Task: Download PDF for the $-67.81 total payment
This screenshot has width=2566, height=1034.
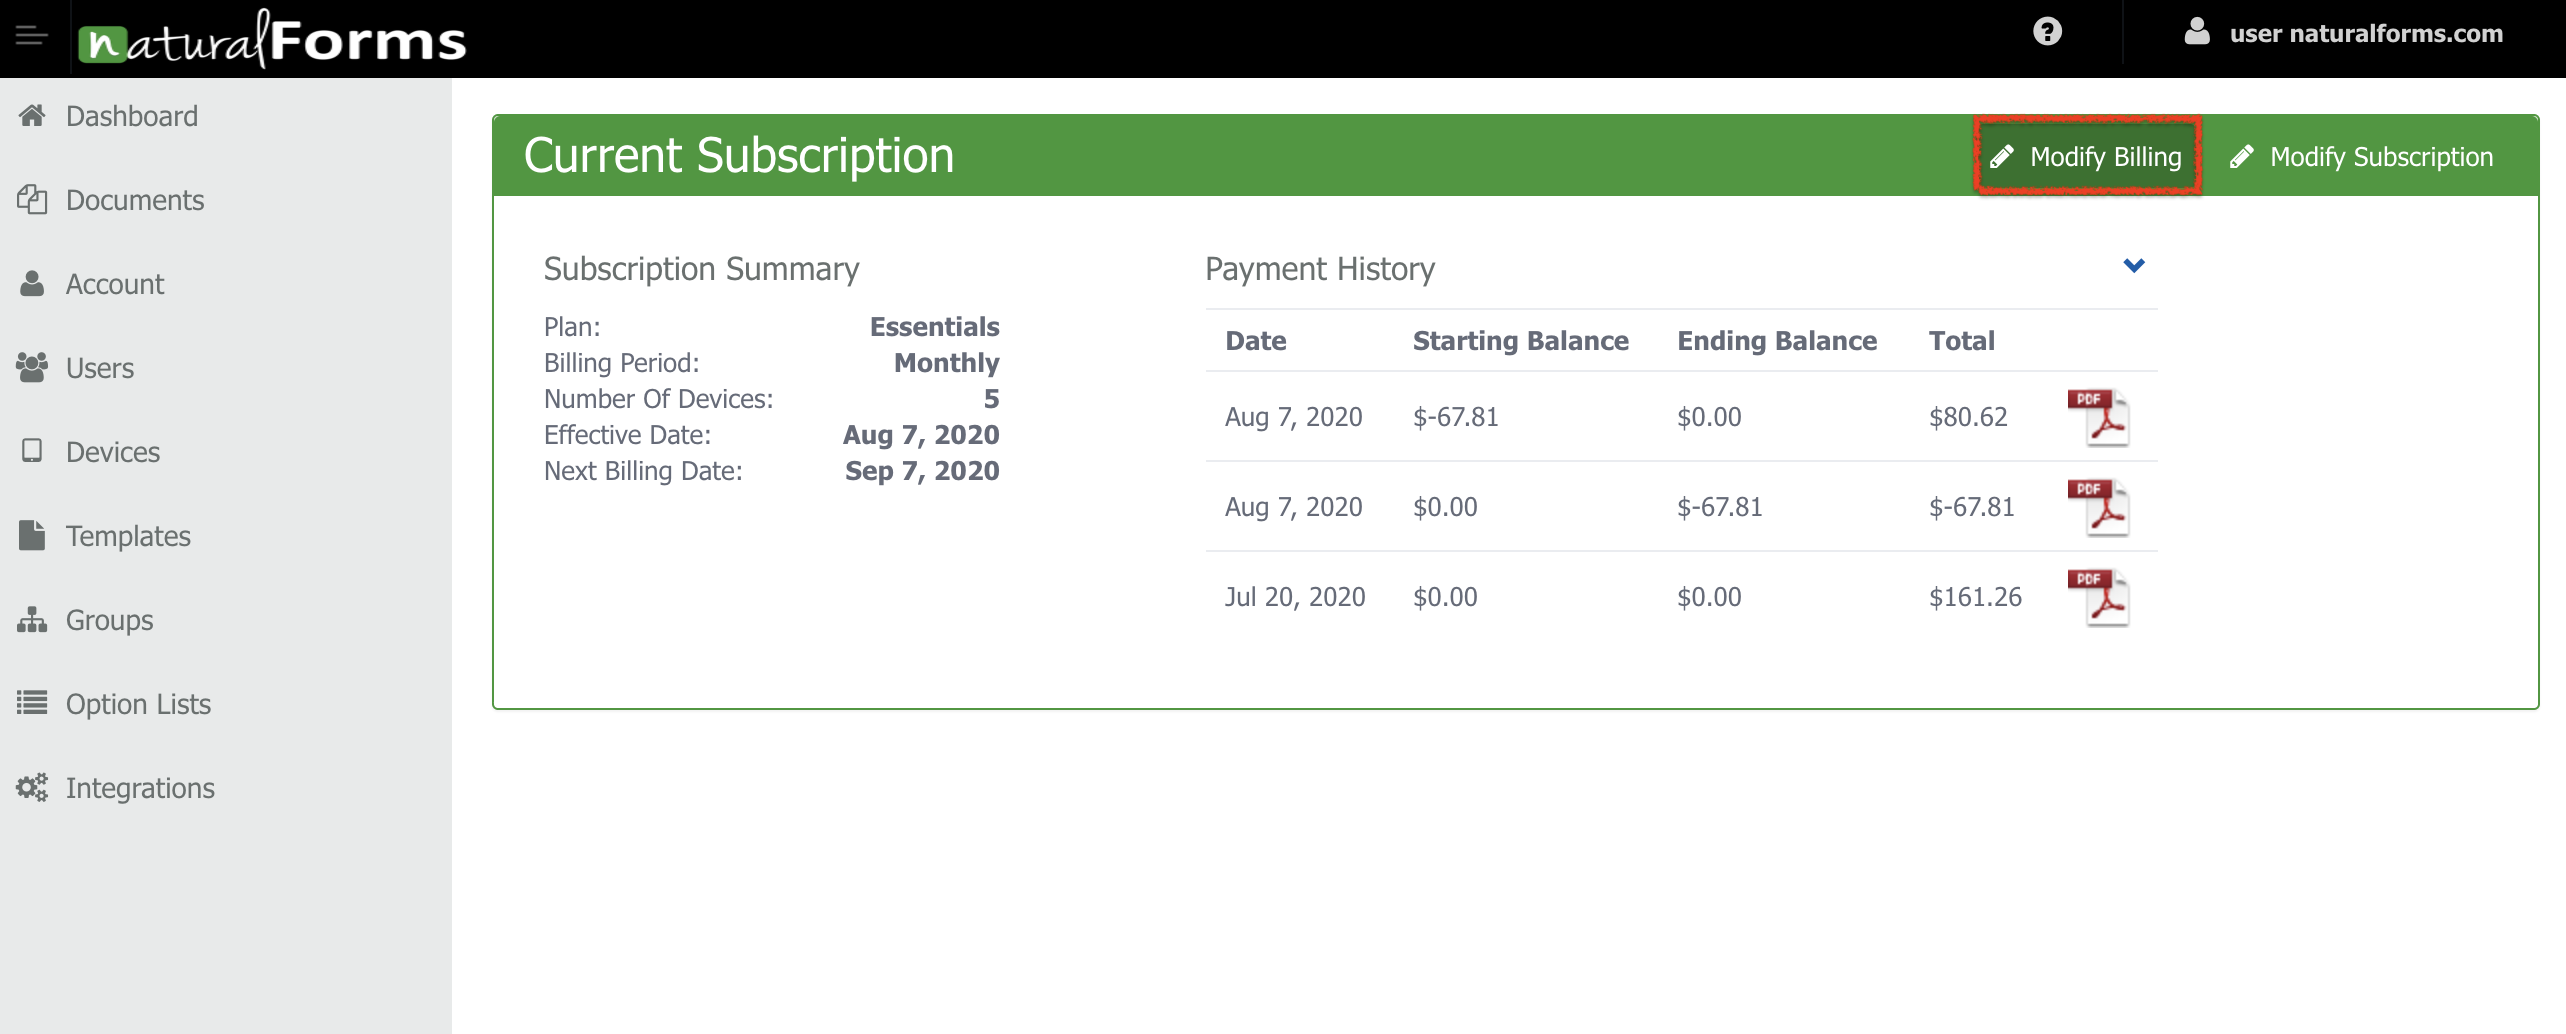Action: coord(2097,507)
